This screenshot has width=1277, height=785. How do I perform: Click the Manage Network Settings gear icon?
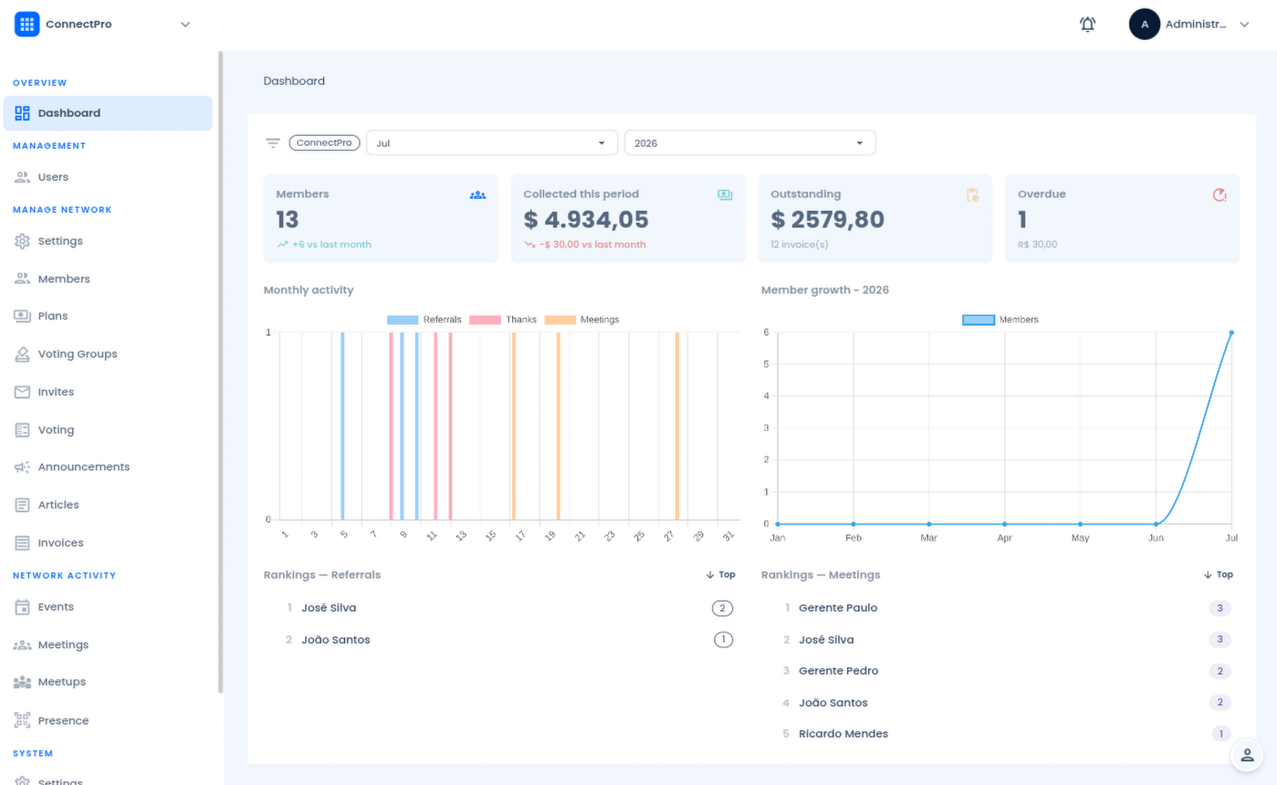point(22,241)
